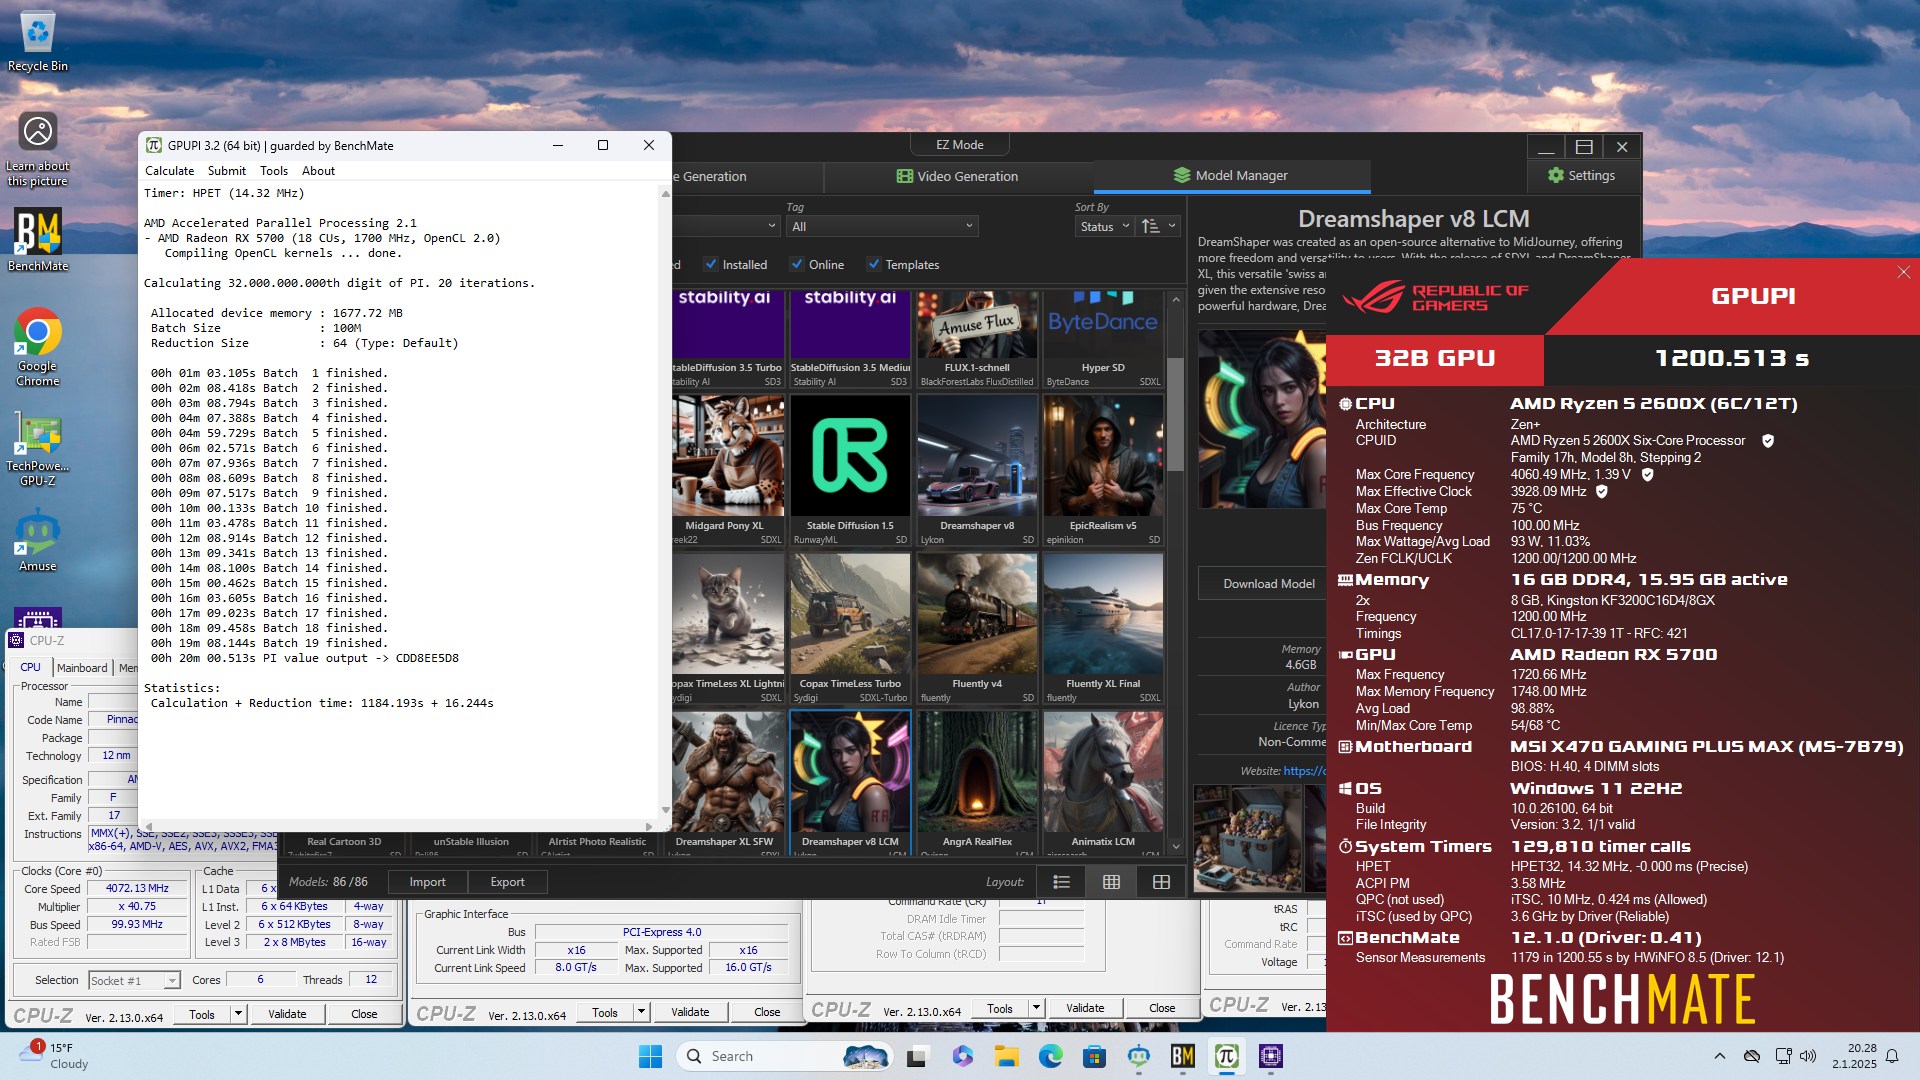
Task: Open the Calculate menu in GPUPI
Action: tap(169, 171)
